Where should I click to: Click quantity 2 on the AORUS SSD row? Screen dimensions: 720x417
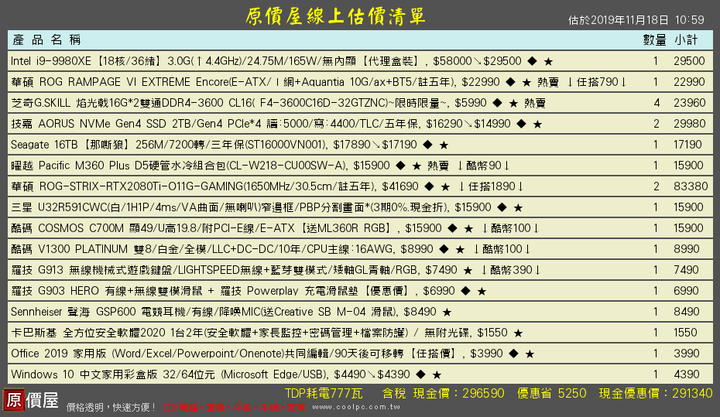coord(656,124)
